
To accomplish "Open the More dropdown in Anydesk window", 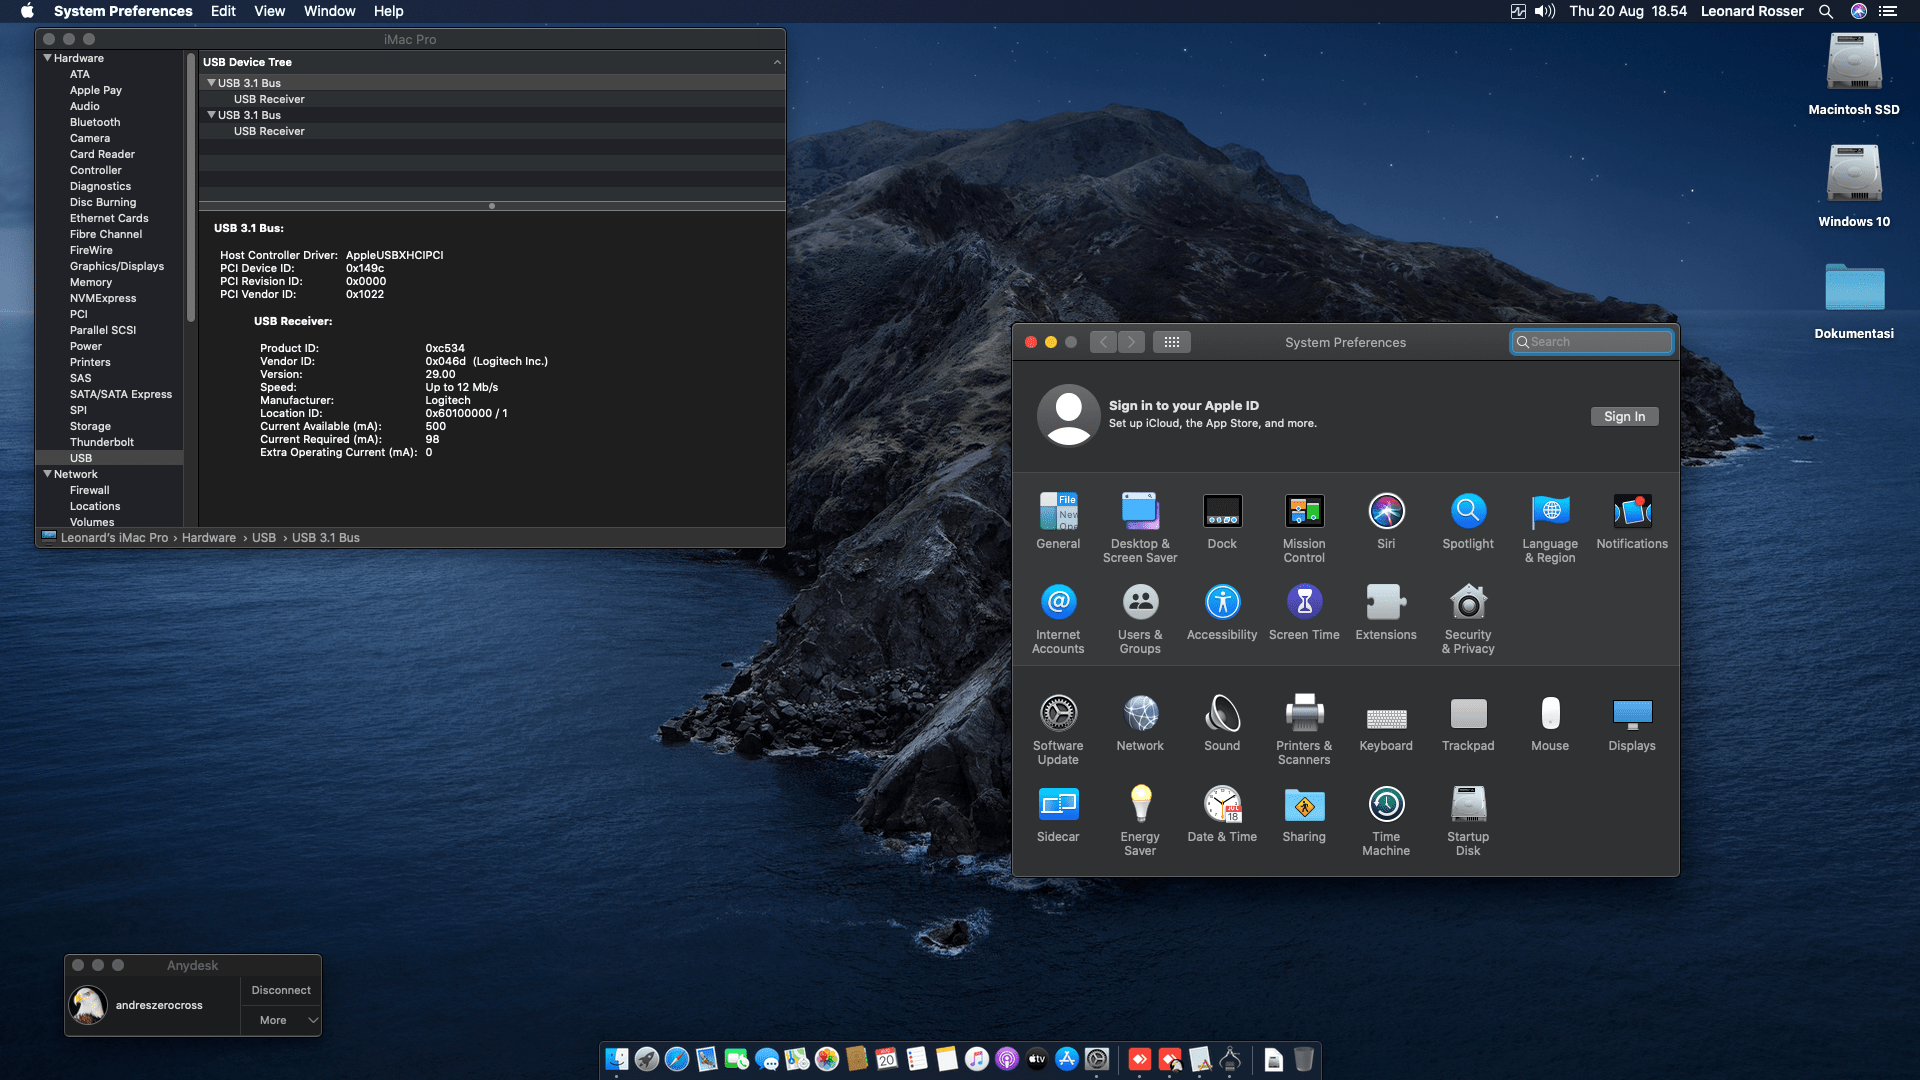I will point(281,1020).
